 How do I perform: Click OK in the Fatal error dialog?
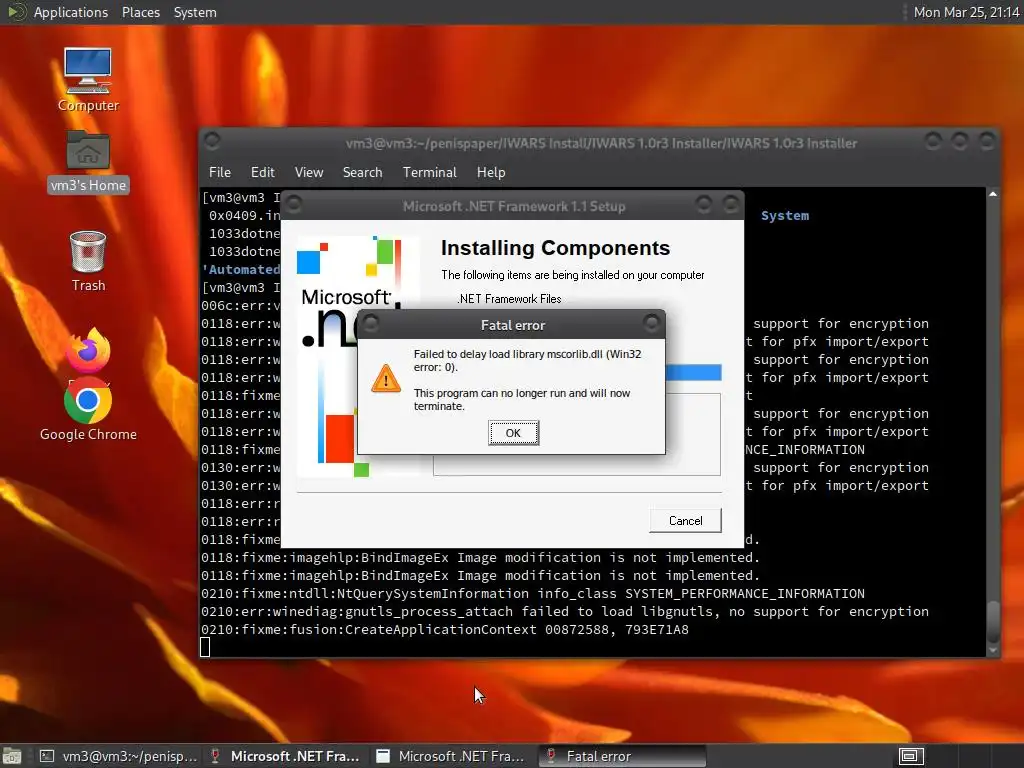[513, 433]
